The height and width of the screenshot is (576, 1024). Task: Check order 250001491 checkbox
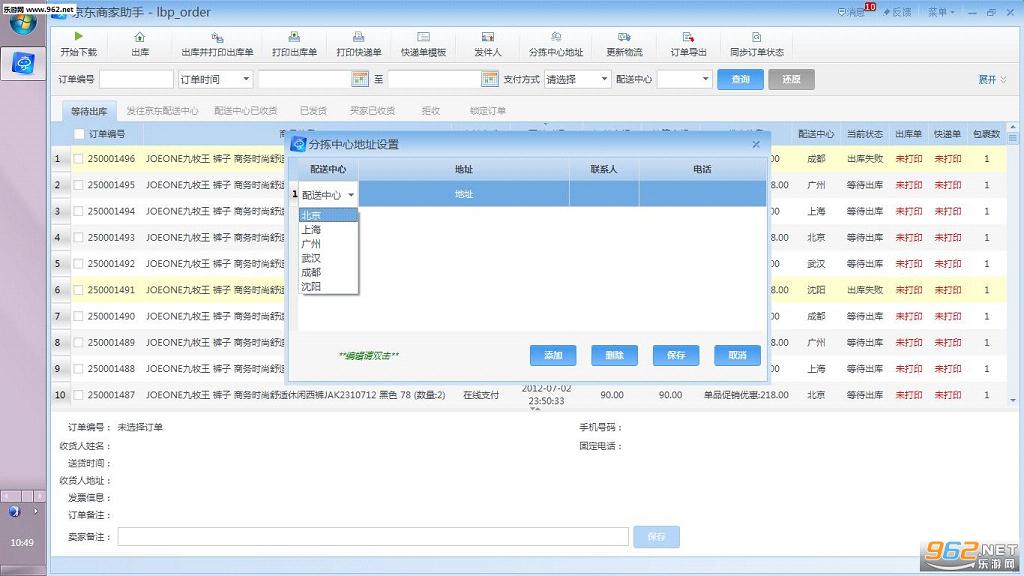pos(78,290)
